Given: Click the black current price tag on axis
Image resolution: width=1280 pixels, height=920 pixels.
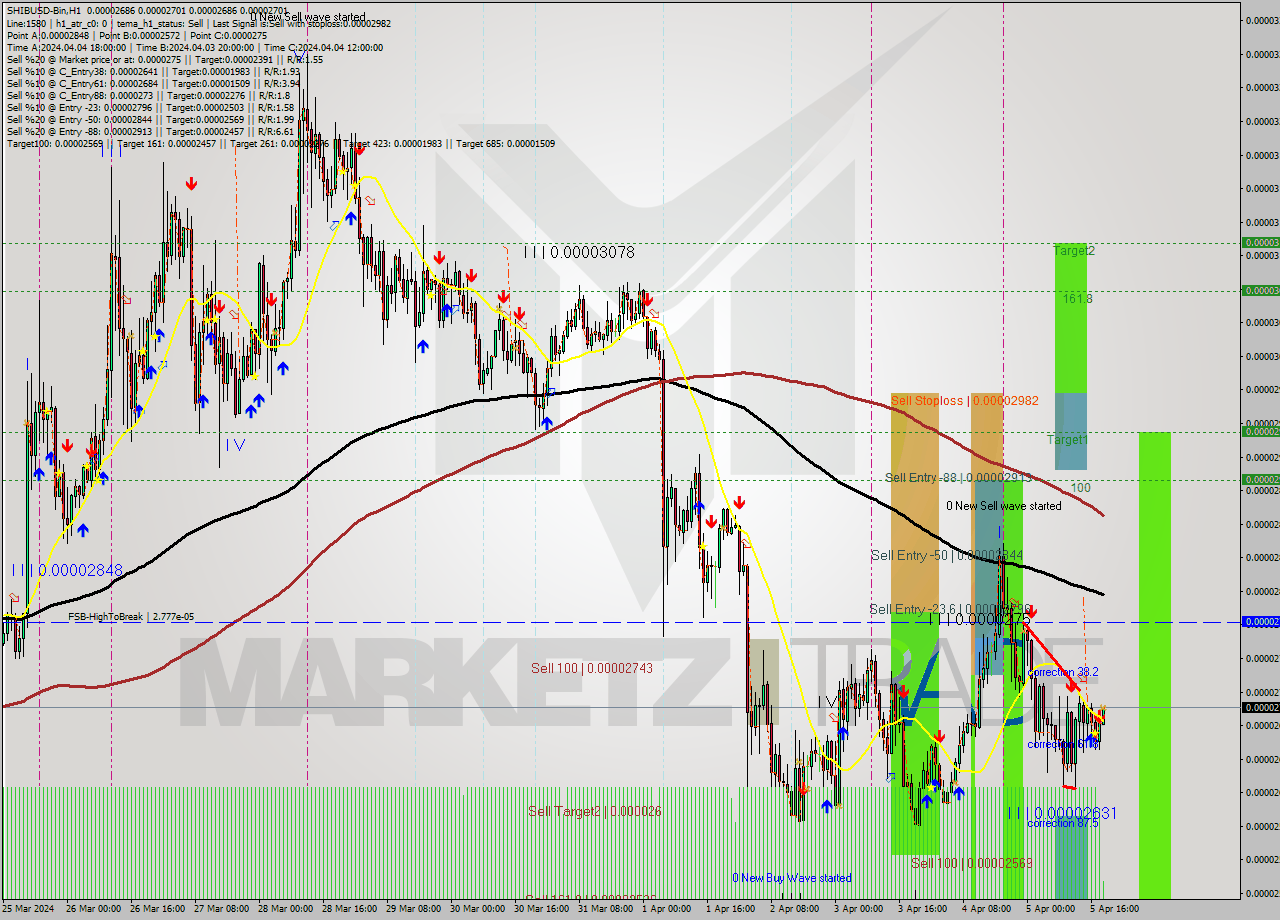Looking at the screenshot, I should click(x=1260, y=708).
